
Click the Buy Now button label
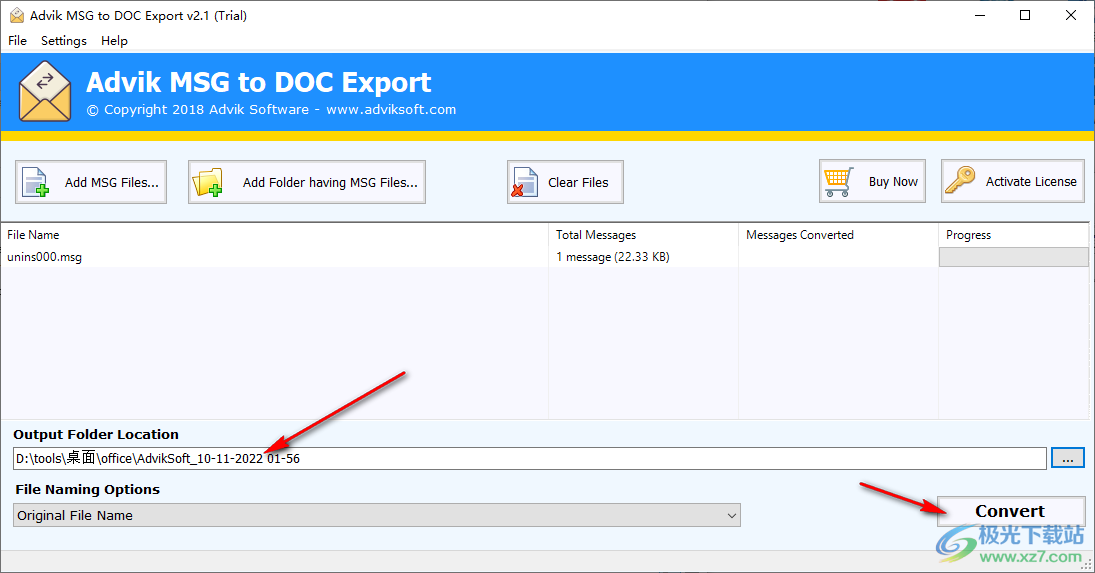tap(893, 181)
